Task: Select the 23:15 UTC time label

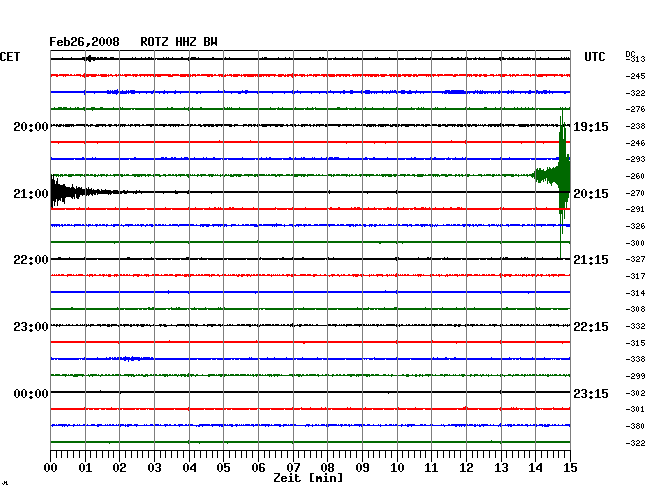Action: 591,393
